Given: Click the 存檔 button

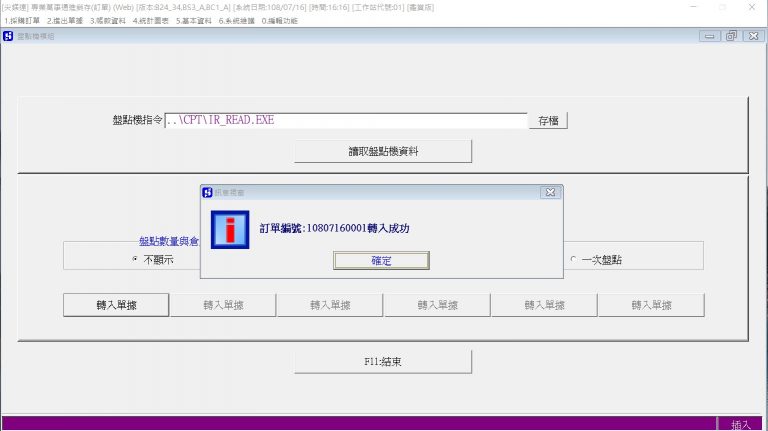Looking at the screenshot, I should point(548,121).
